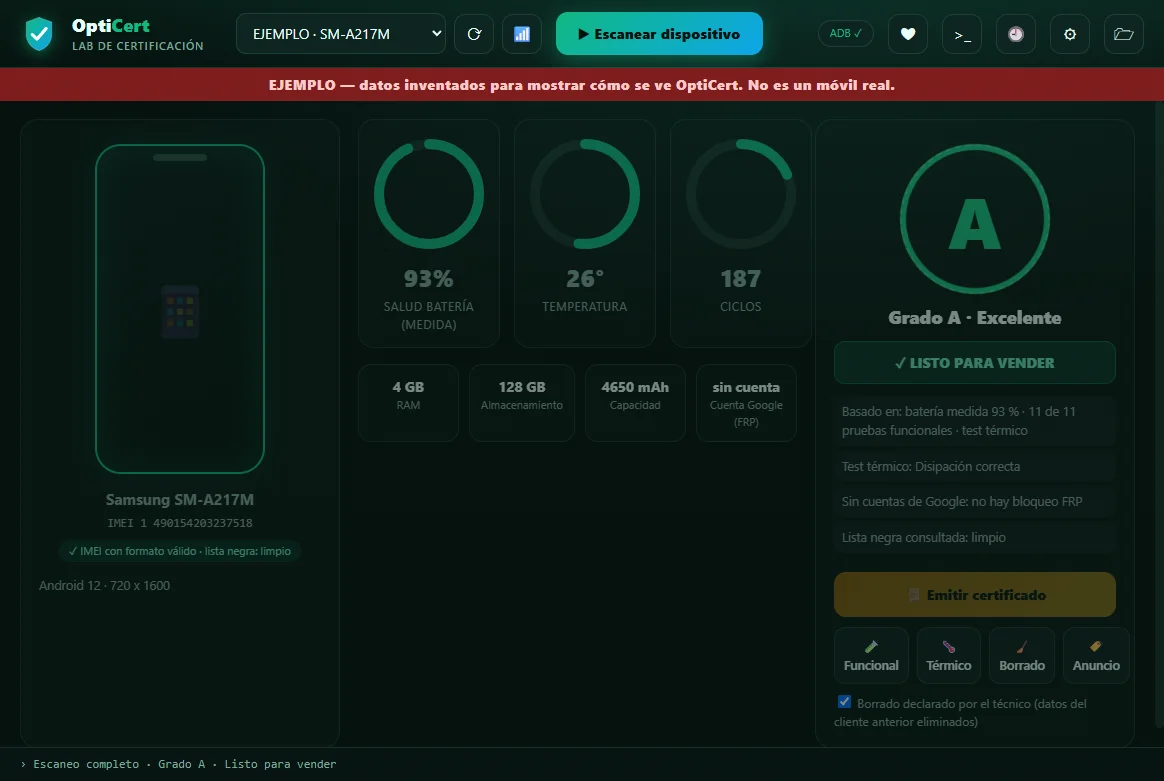The height and width of the screenshot is (781, 1164).
Task: Click the sin cuenta Google FRP card
Action: tap(746, 403)
